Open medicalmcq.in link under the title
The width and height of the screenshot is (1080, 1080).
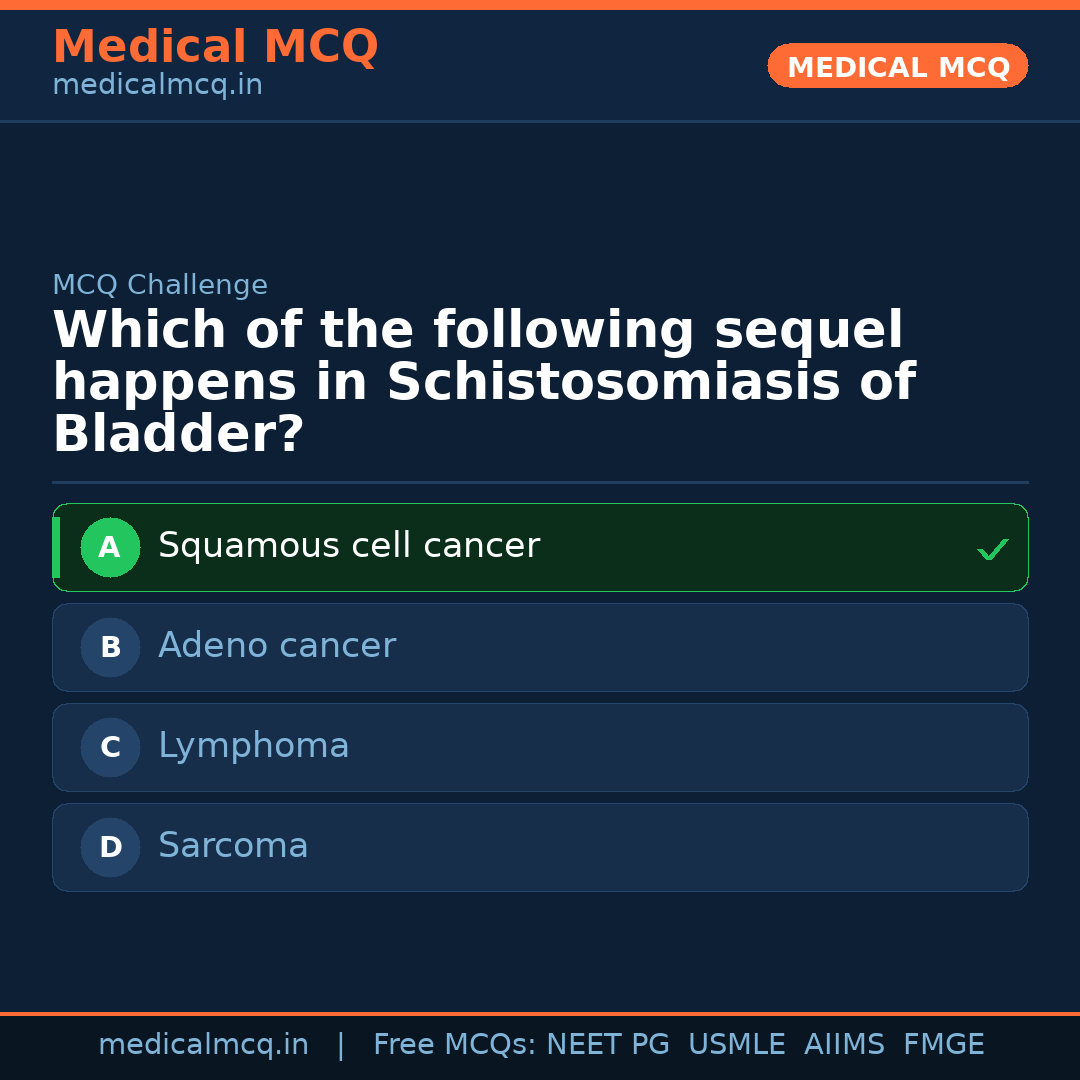[157, 86]
